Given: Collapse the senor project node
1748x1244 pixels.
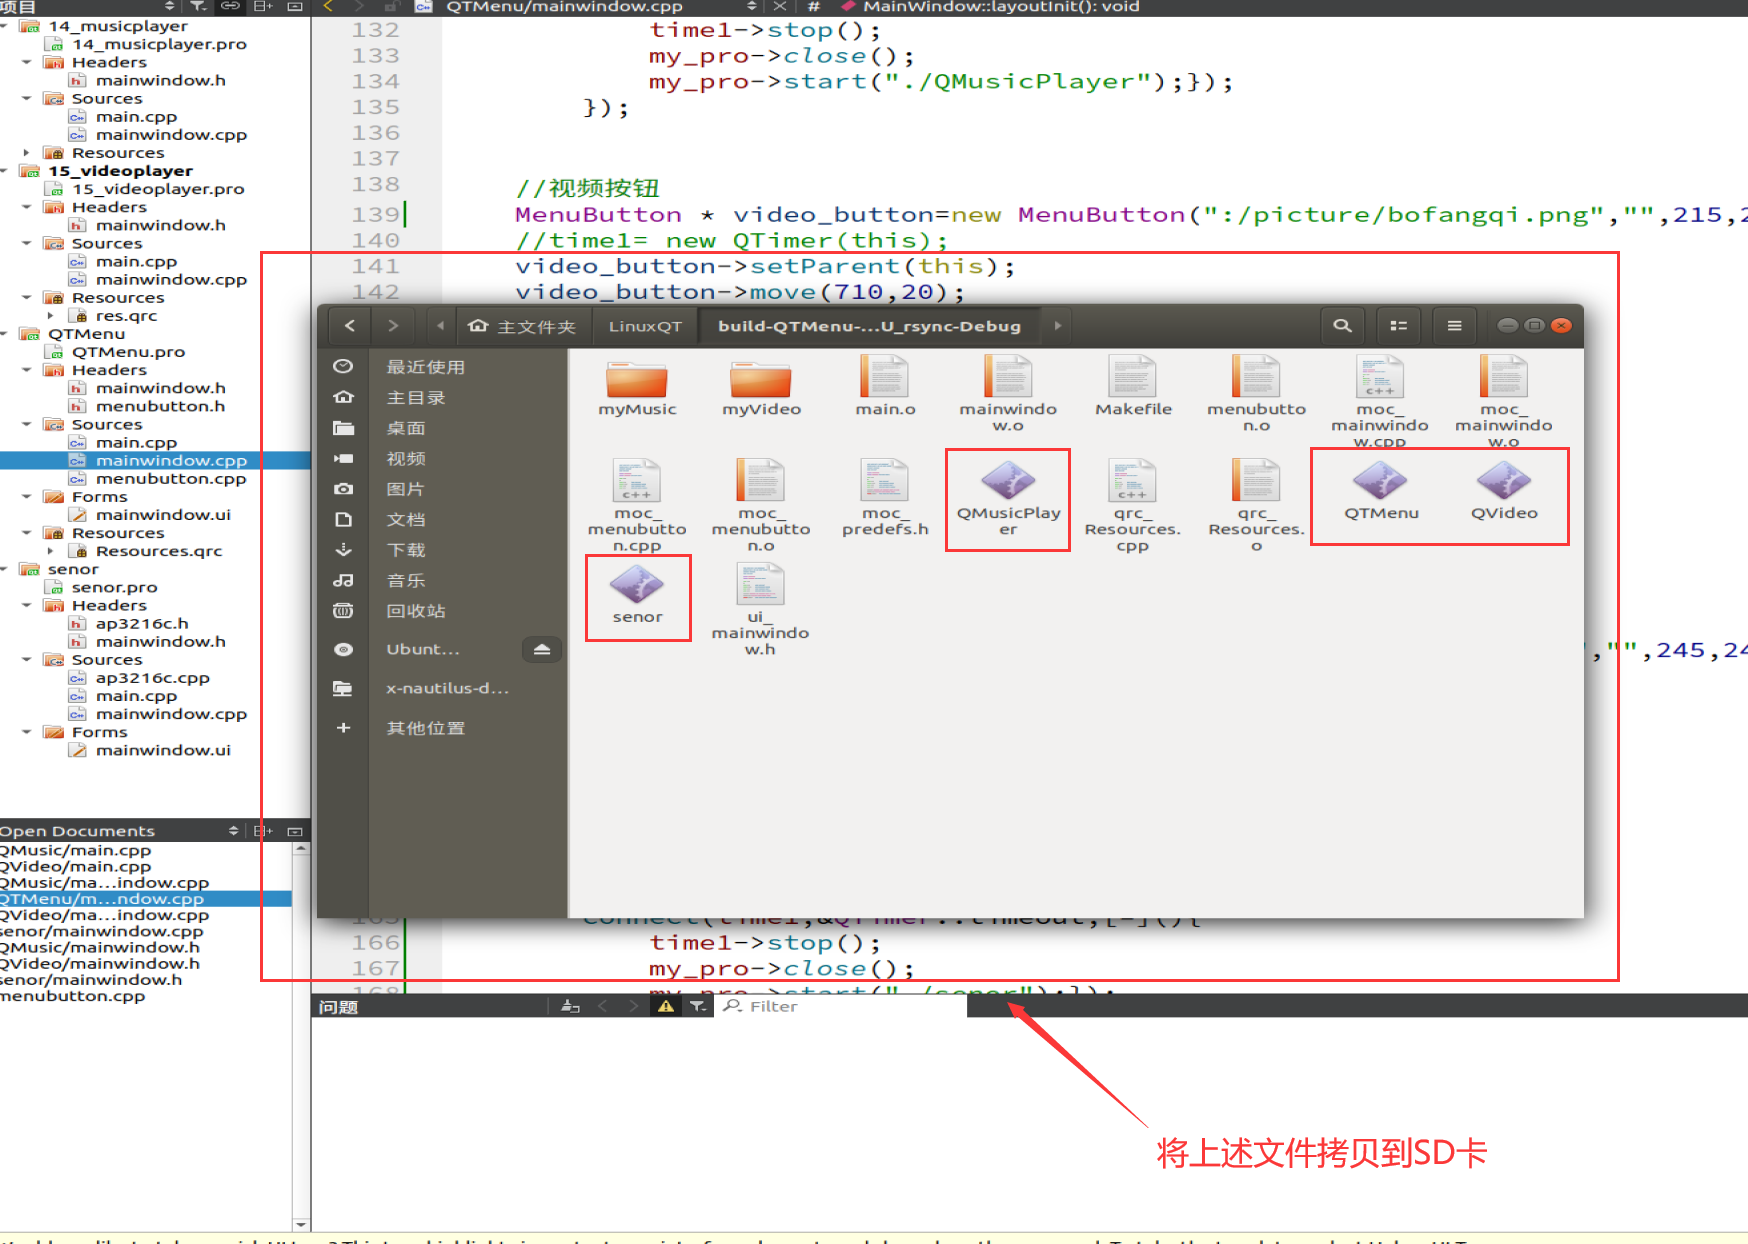Looking at the screenshot, I should 5,569.
